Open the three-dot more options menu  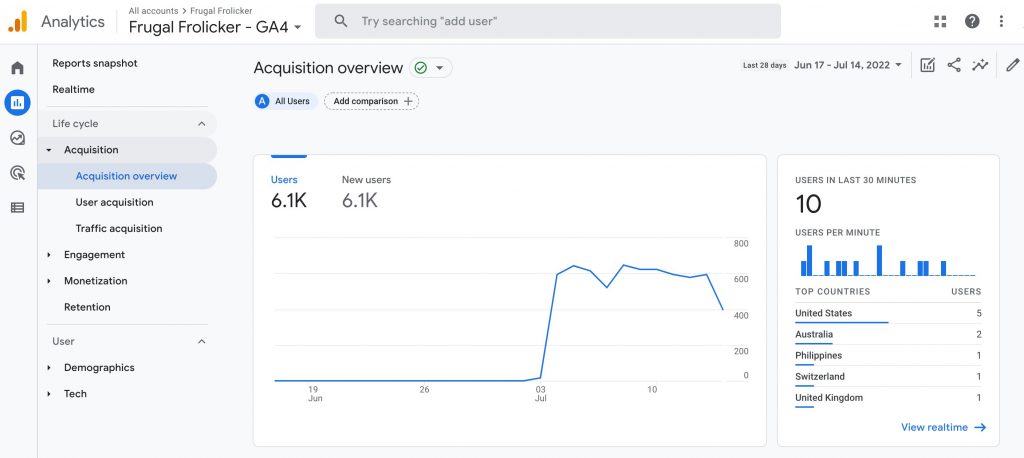point(1001,22)
